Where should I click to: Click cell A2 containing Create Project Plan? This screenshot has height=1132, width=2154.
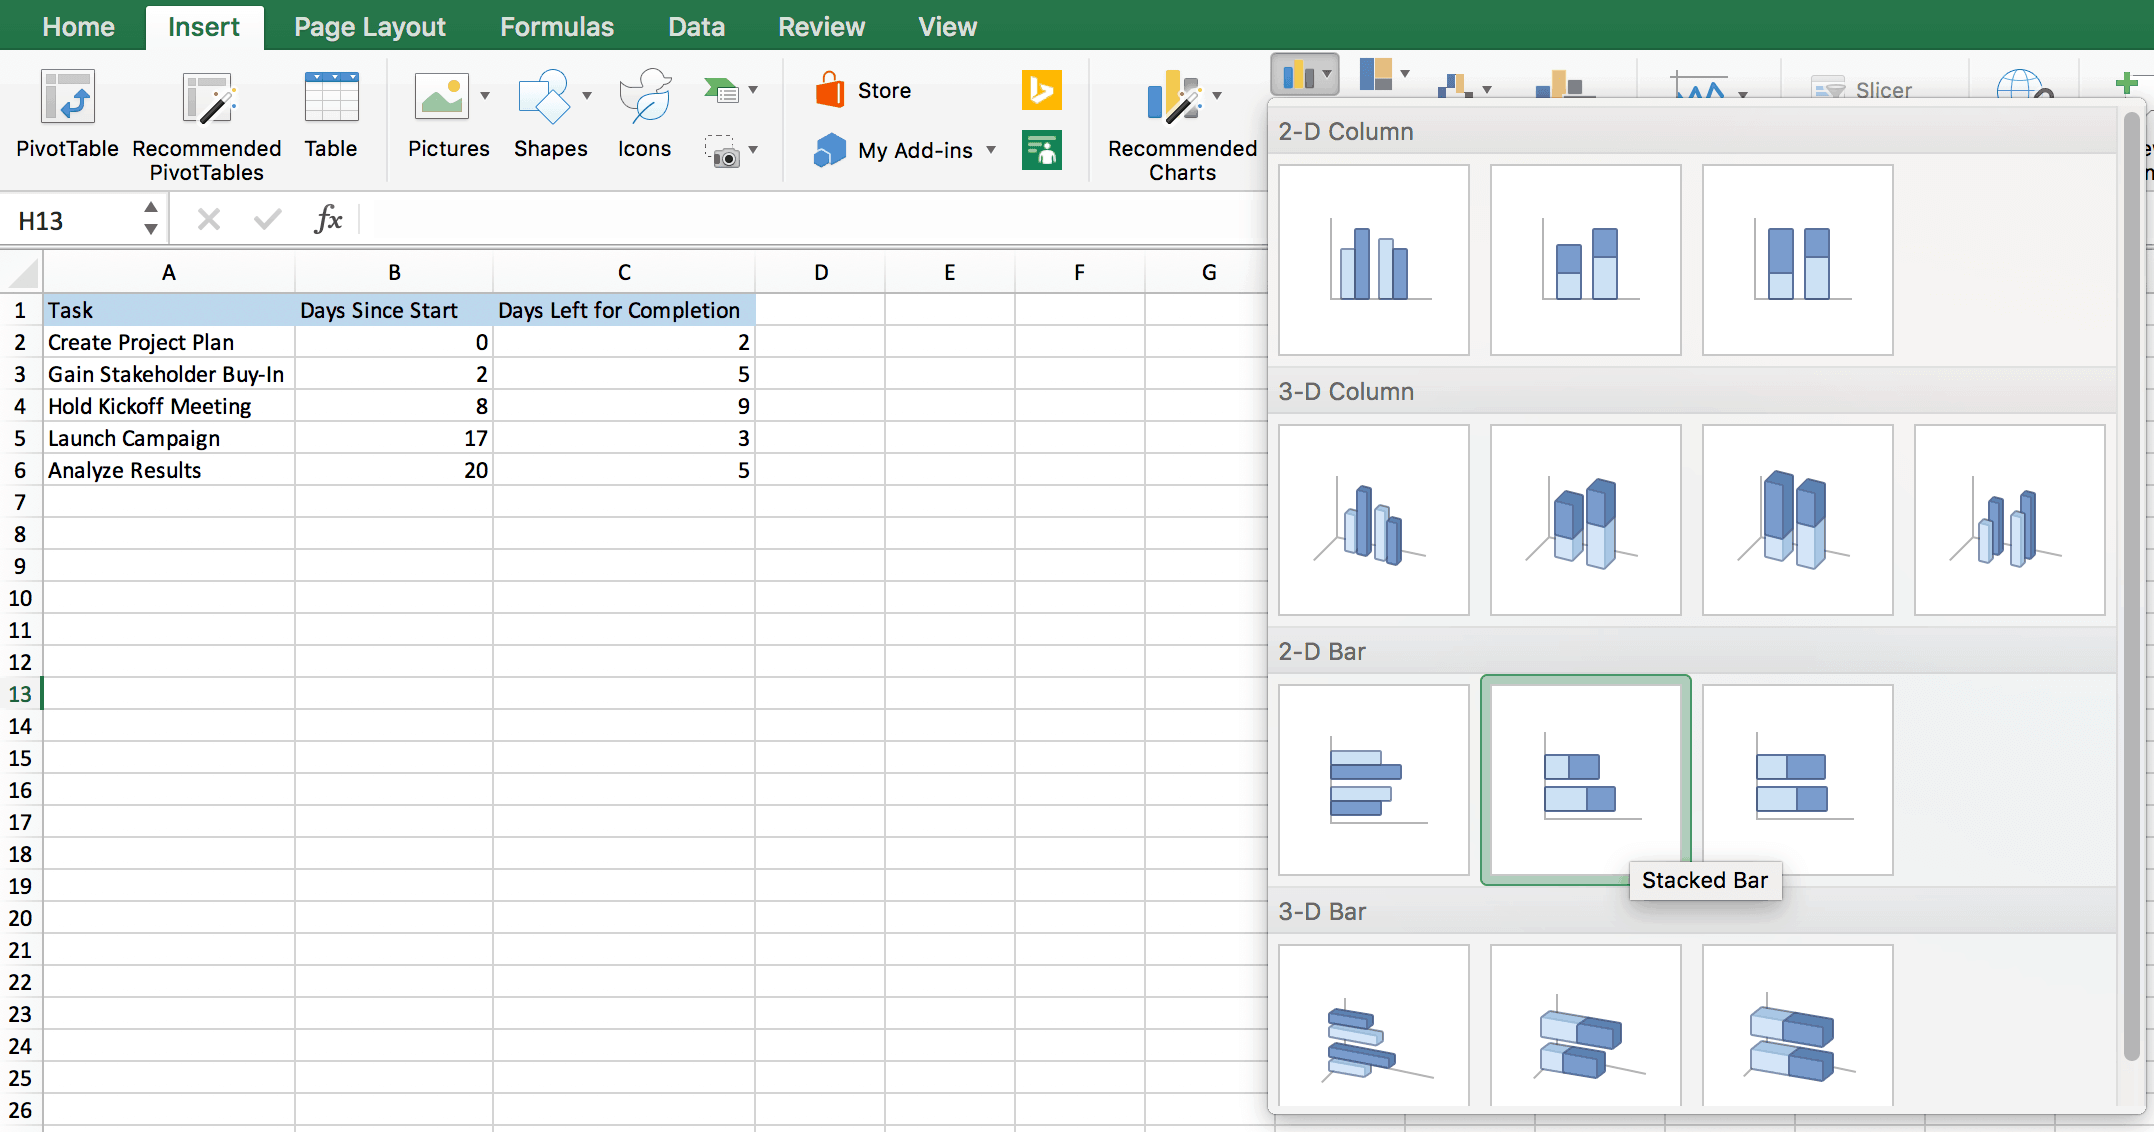tap(168, 343)
